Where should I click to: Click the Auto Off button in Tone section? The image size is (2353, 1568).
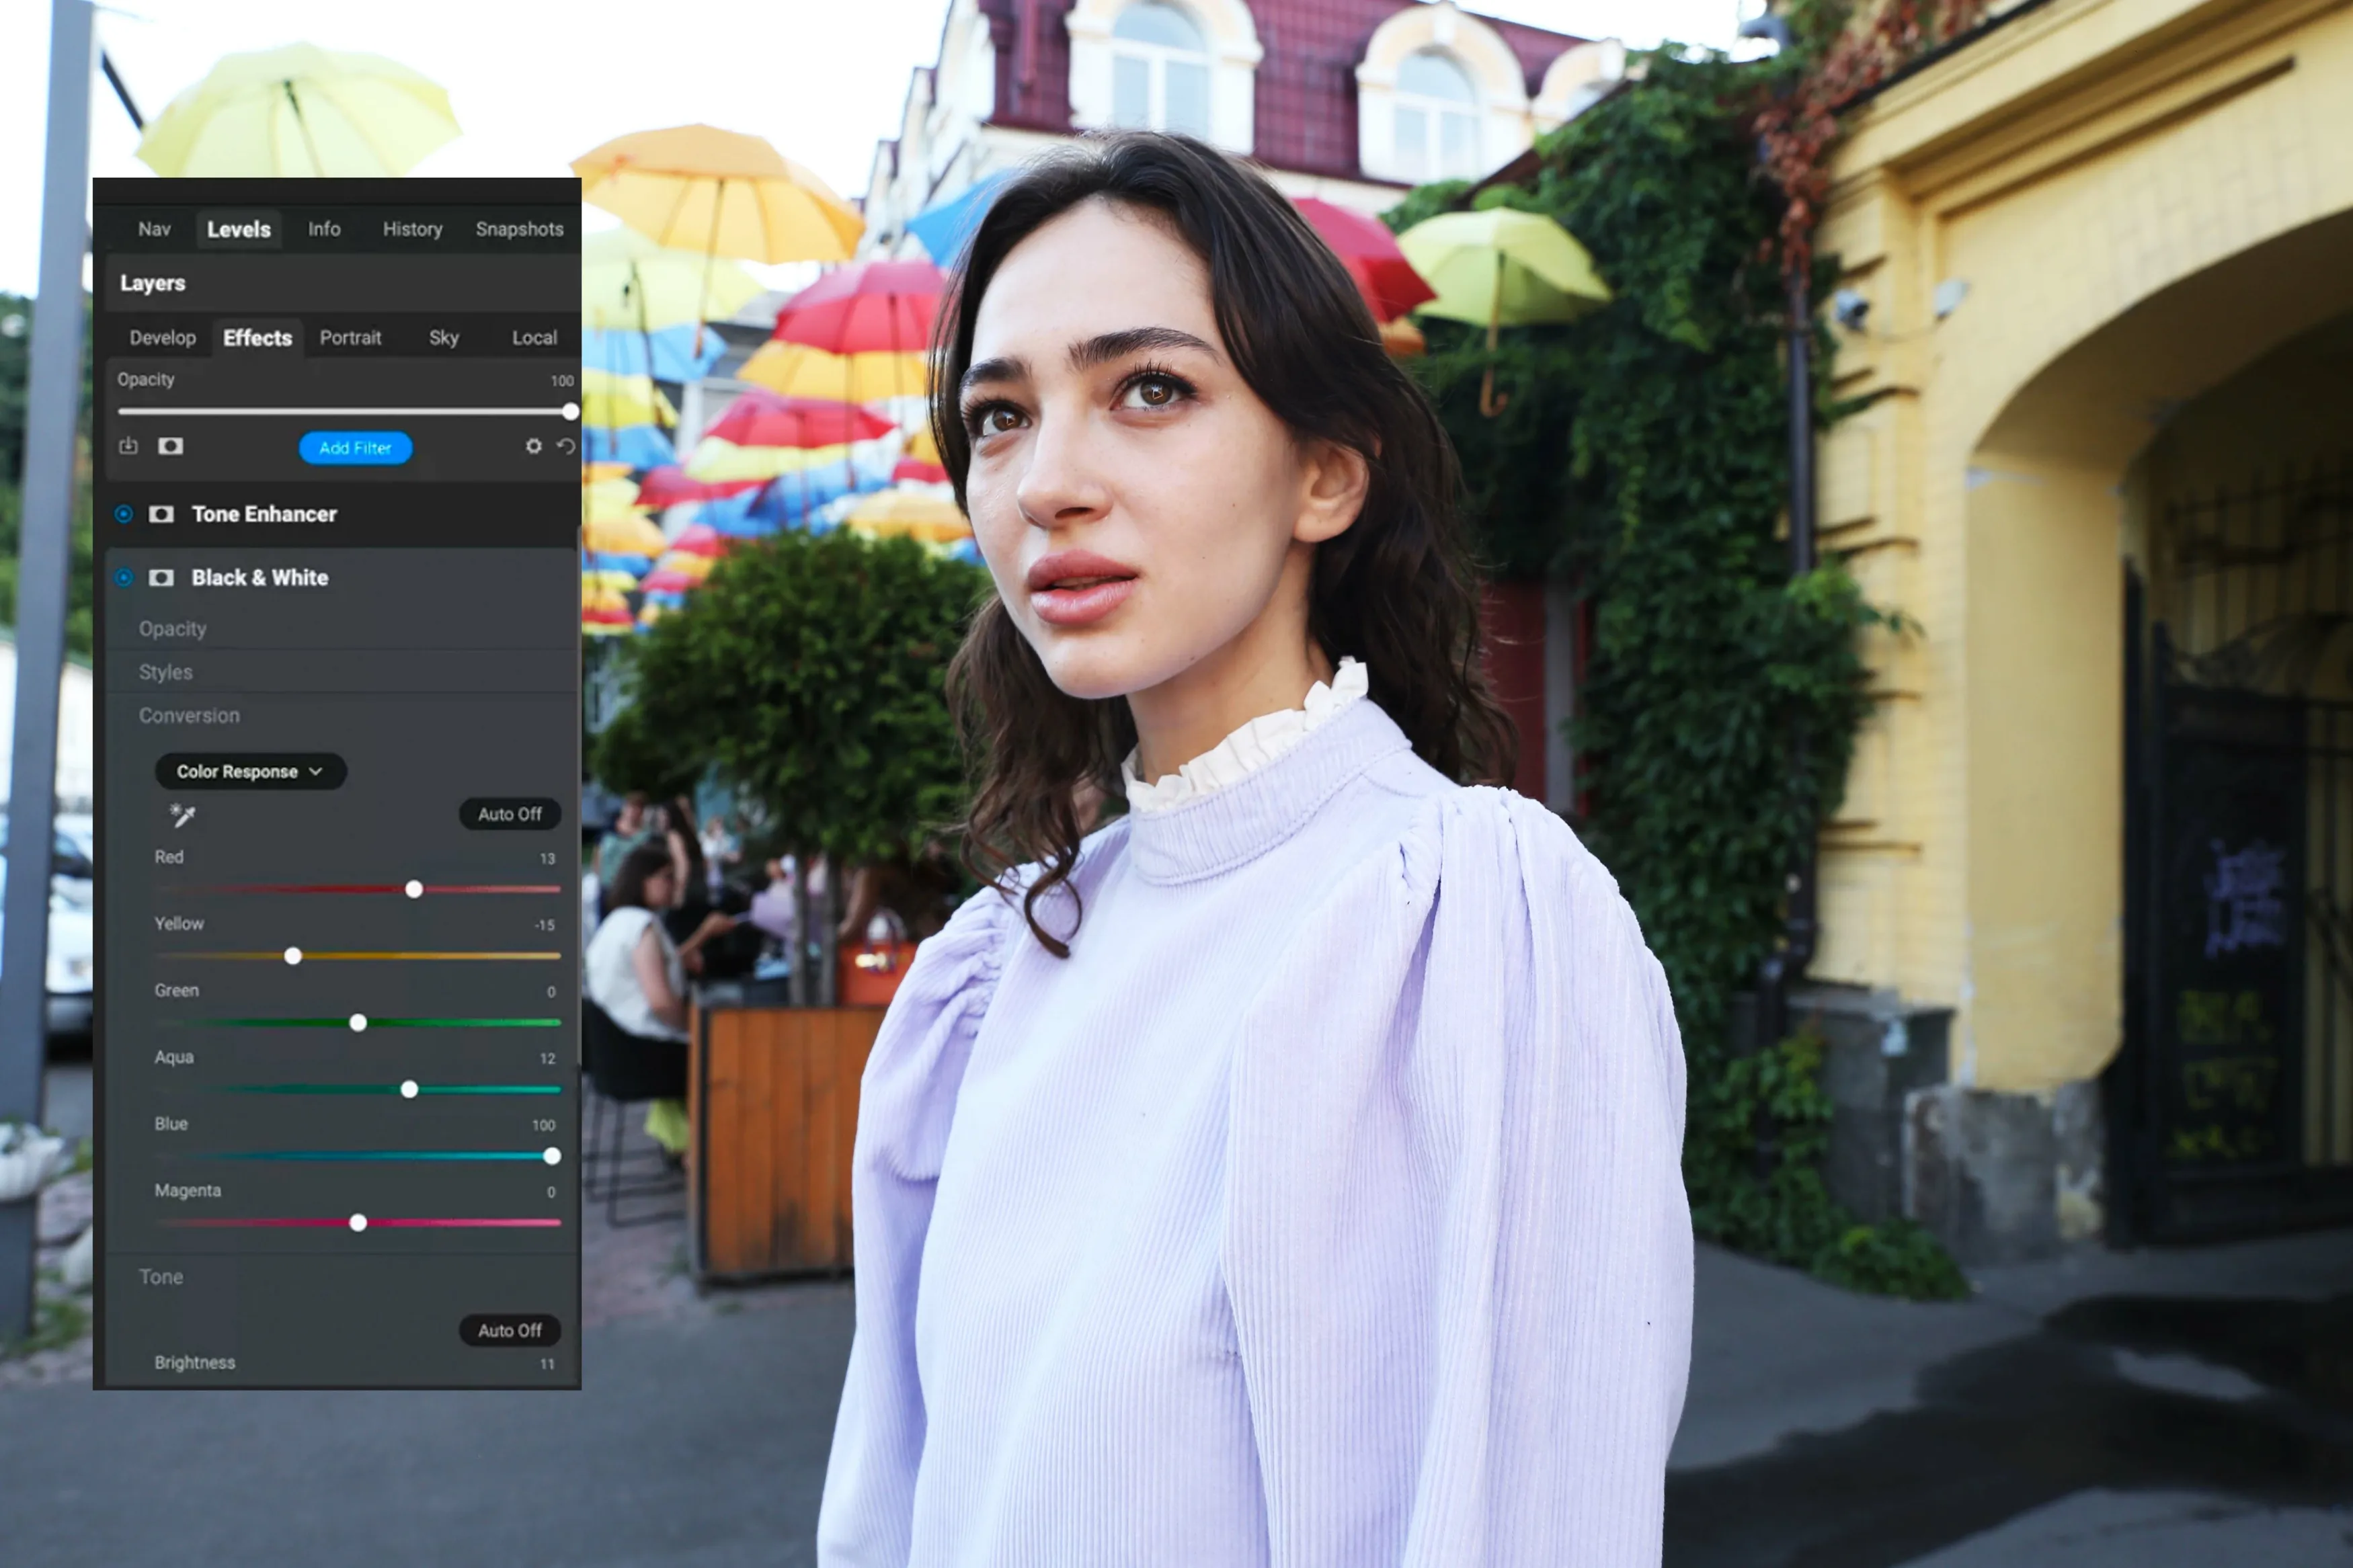509,1330
